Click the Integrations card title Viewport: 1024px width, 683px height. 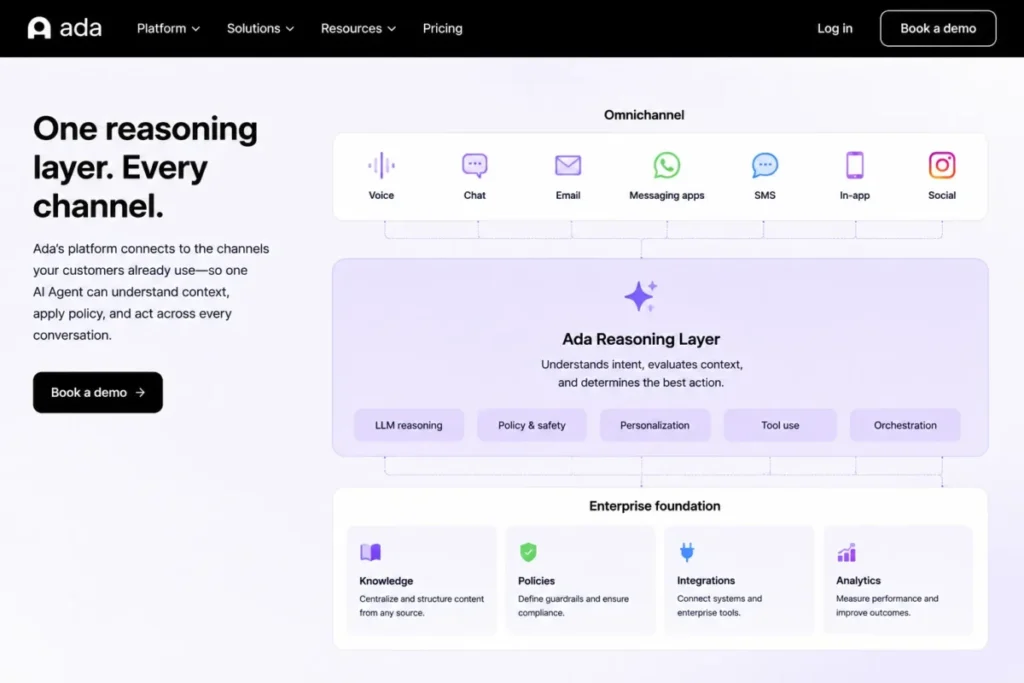click(x=706, y=580)
